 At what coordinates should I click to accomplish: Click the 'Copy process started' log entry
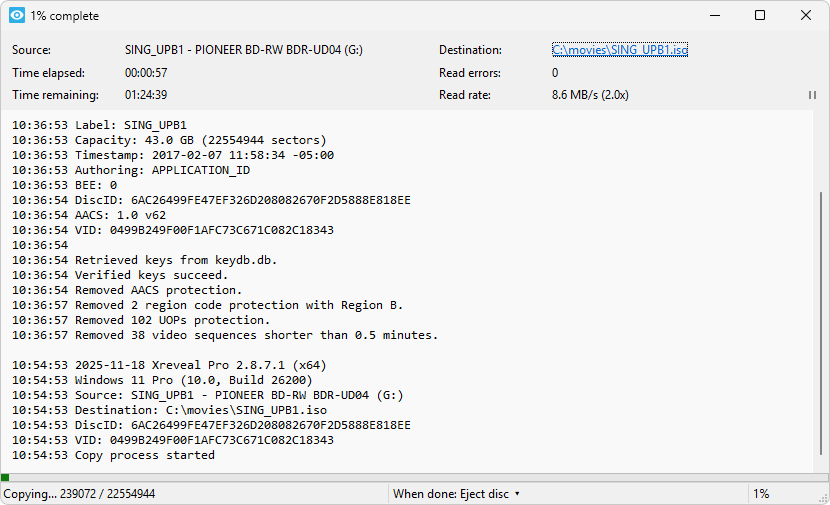click(144, 455)
